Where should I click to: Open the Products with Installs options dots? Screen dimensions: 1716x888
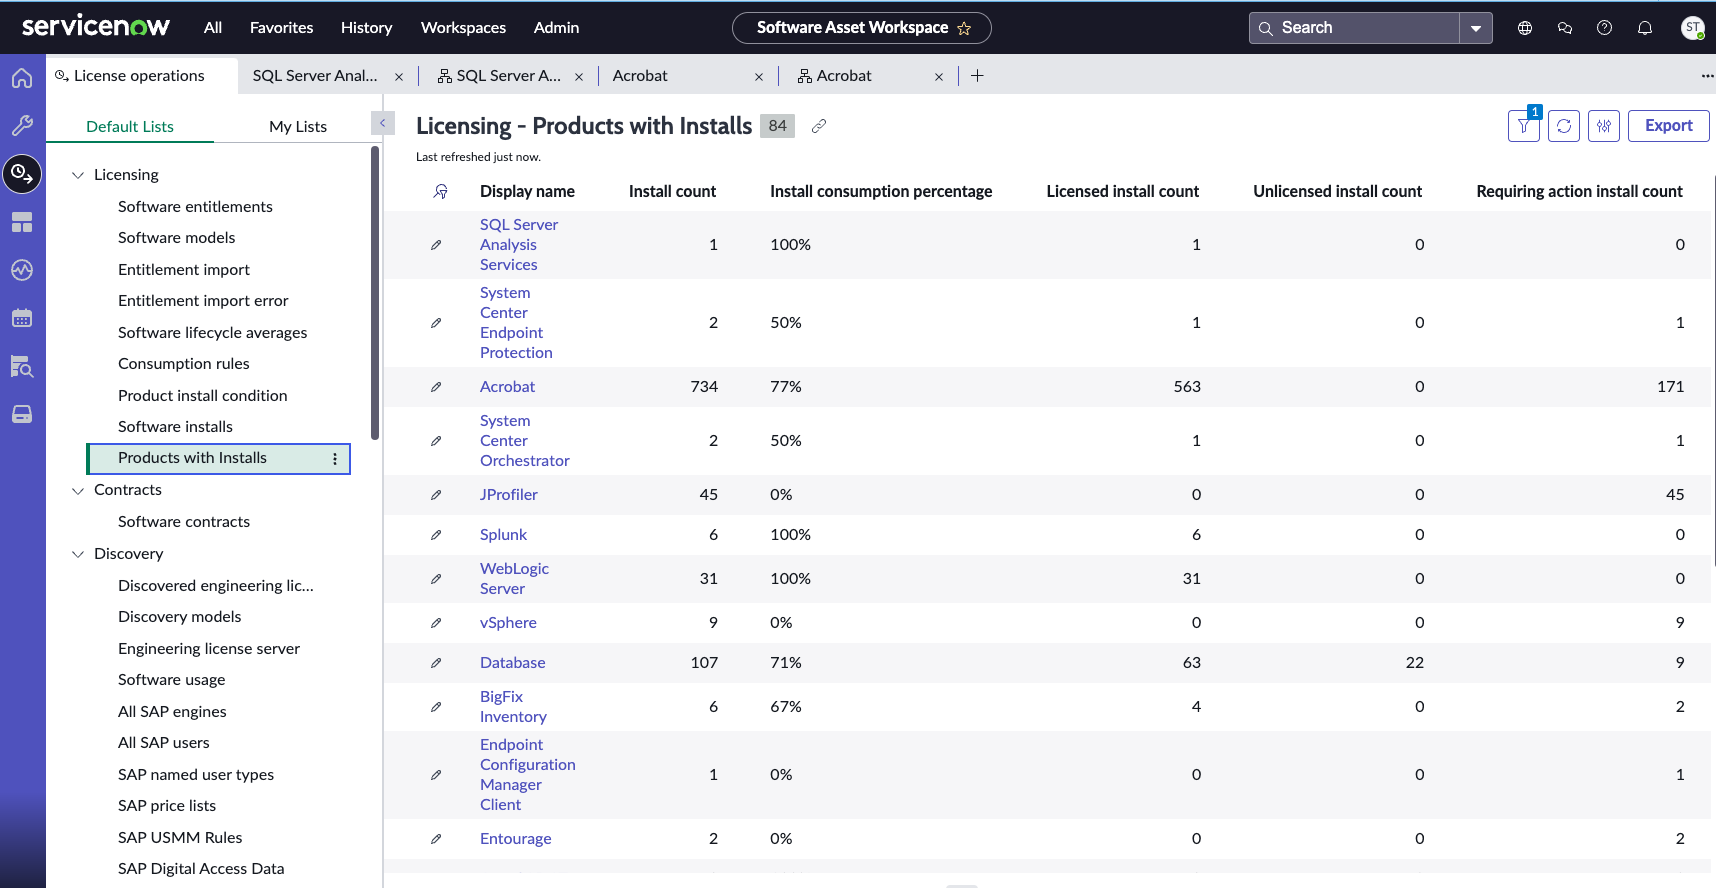click(x=335, y=459)
